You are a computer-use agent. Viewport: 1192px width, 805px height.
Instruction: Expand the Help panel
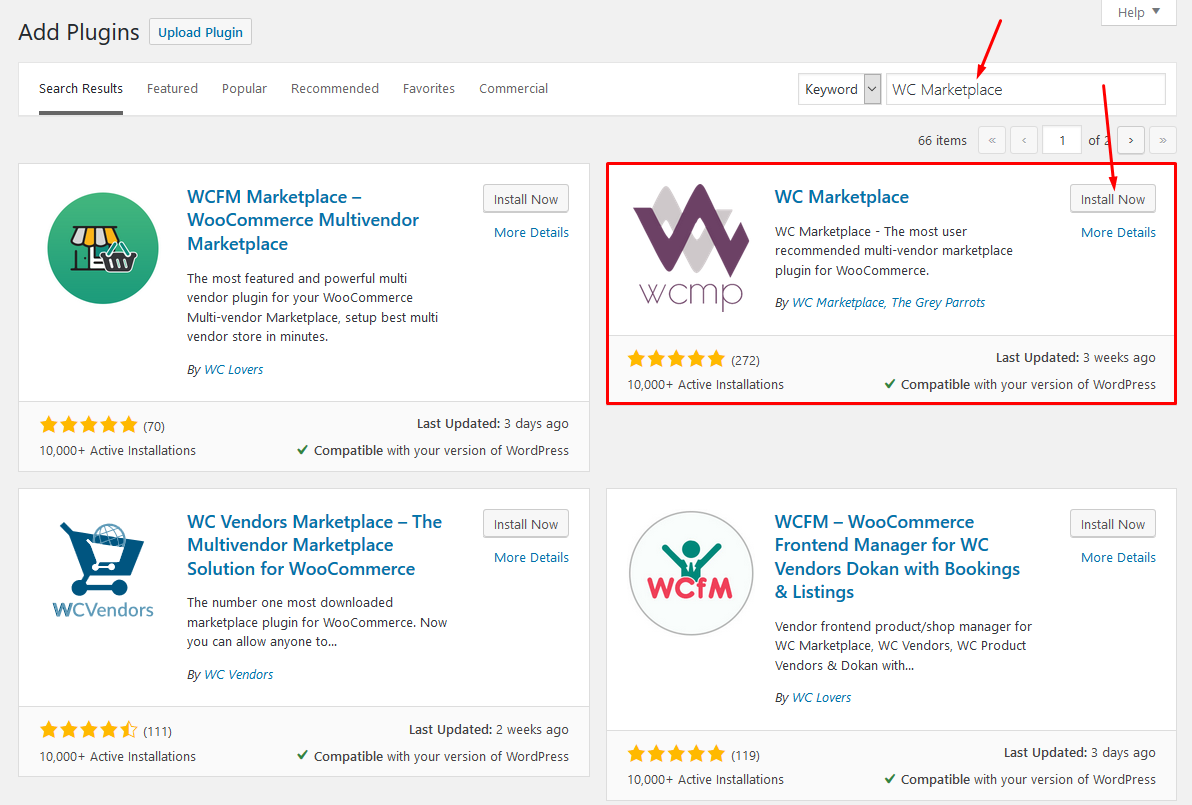coord(1138,12)
